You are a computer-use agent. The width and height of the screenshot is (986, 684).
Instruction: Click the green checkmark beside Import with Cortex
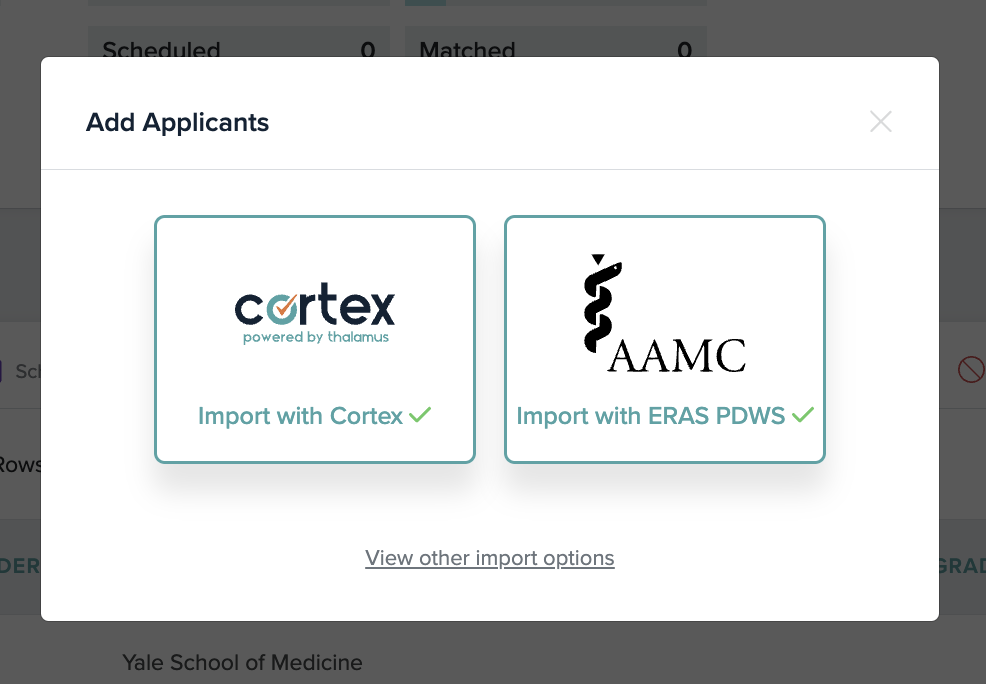click(x=420, y=415)
